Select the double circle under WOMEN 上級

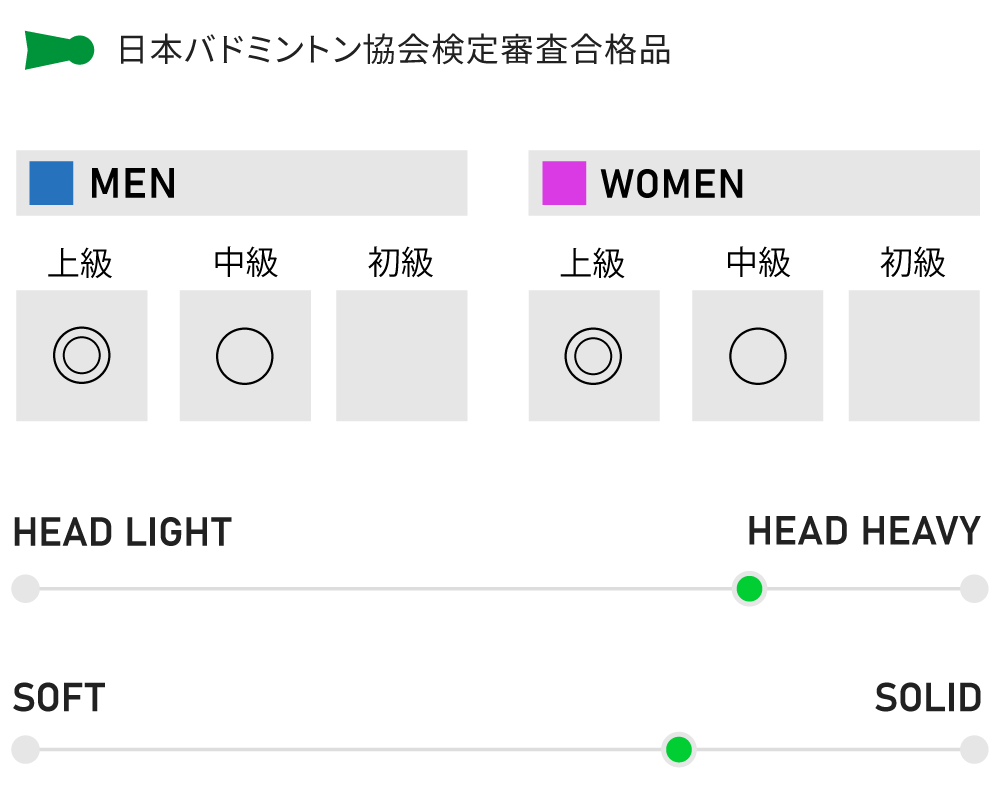[593, 355]
